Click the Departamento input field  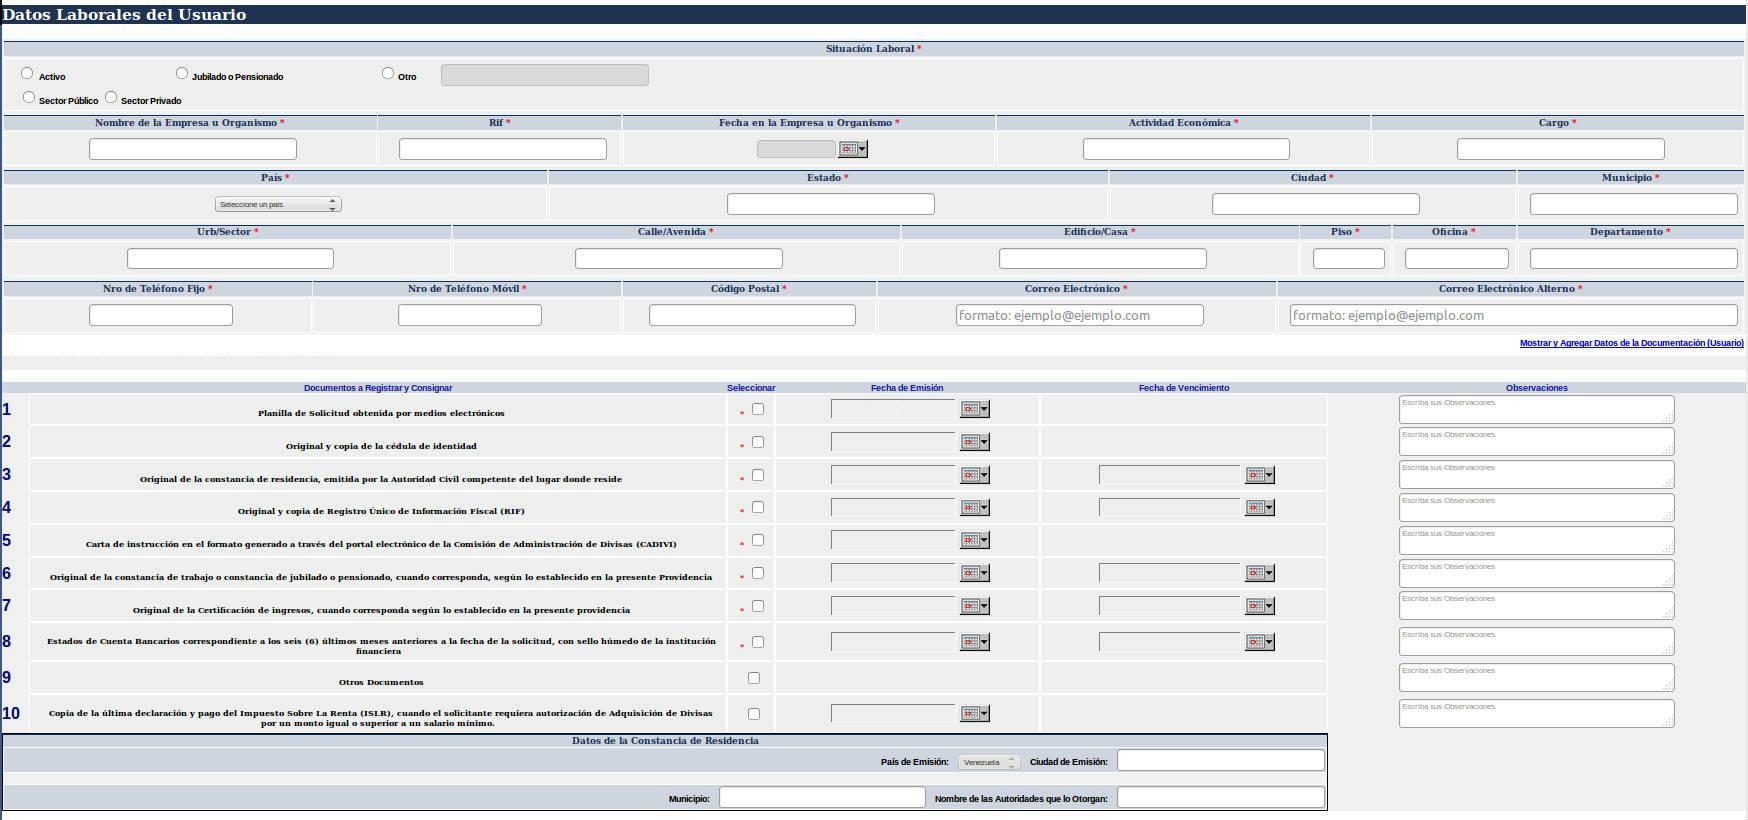[1634, 258]
